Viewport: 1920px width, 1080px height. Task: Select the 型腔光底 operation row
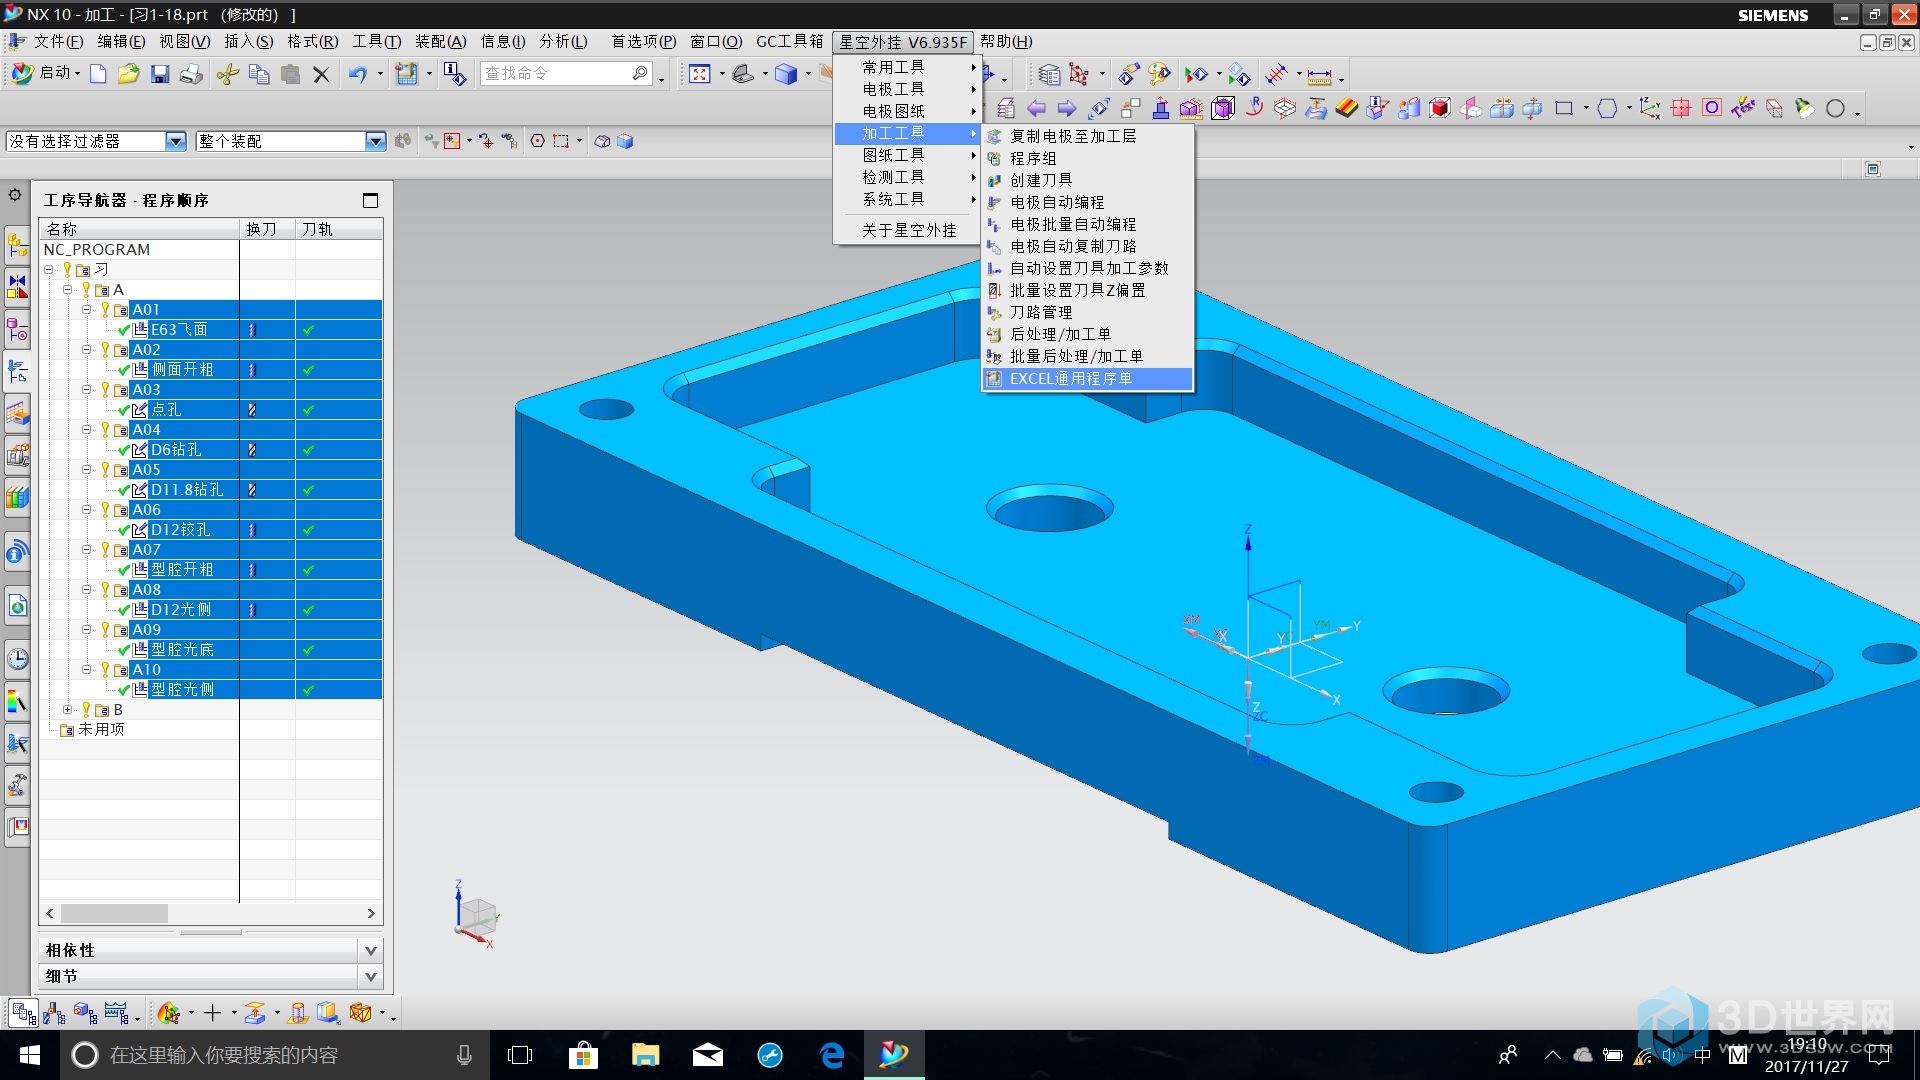211,649
